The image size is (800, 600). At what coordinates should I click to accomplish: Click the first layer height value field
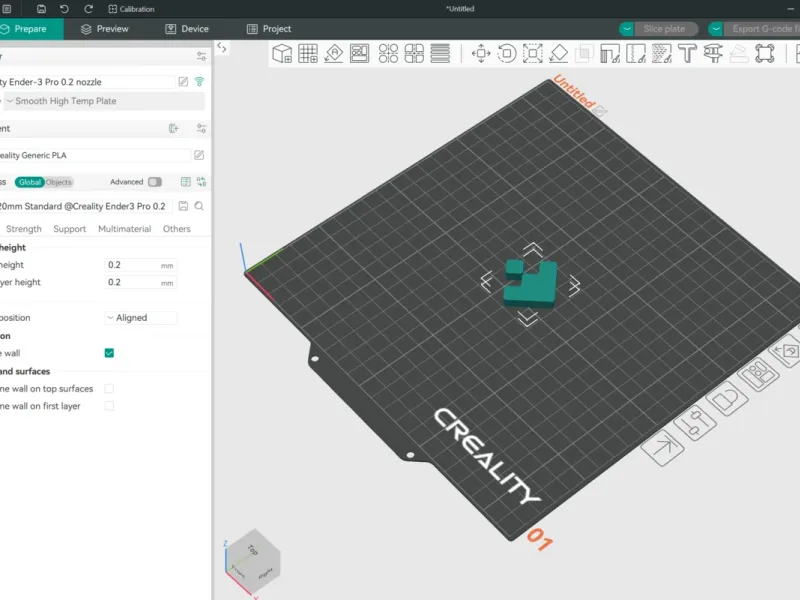coord(141,283)
